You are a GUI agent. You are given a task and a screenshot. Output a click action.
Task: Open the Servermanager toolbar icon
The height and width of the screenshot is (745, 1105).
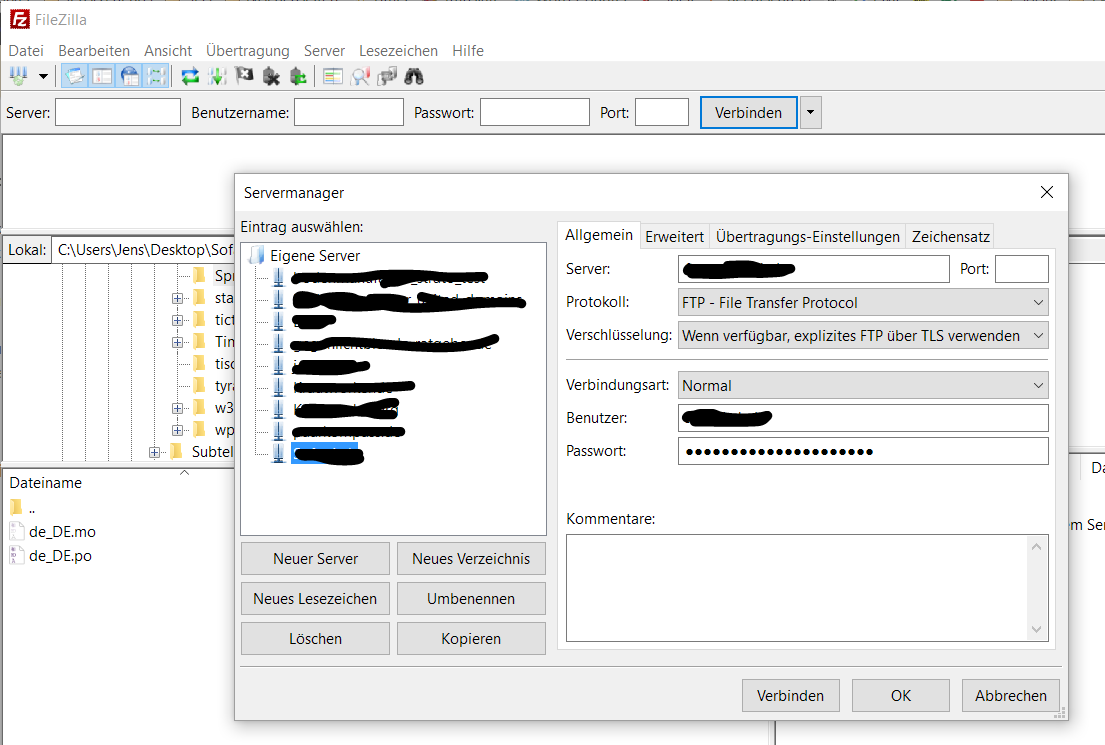pos(19,76)
